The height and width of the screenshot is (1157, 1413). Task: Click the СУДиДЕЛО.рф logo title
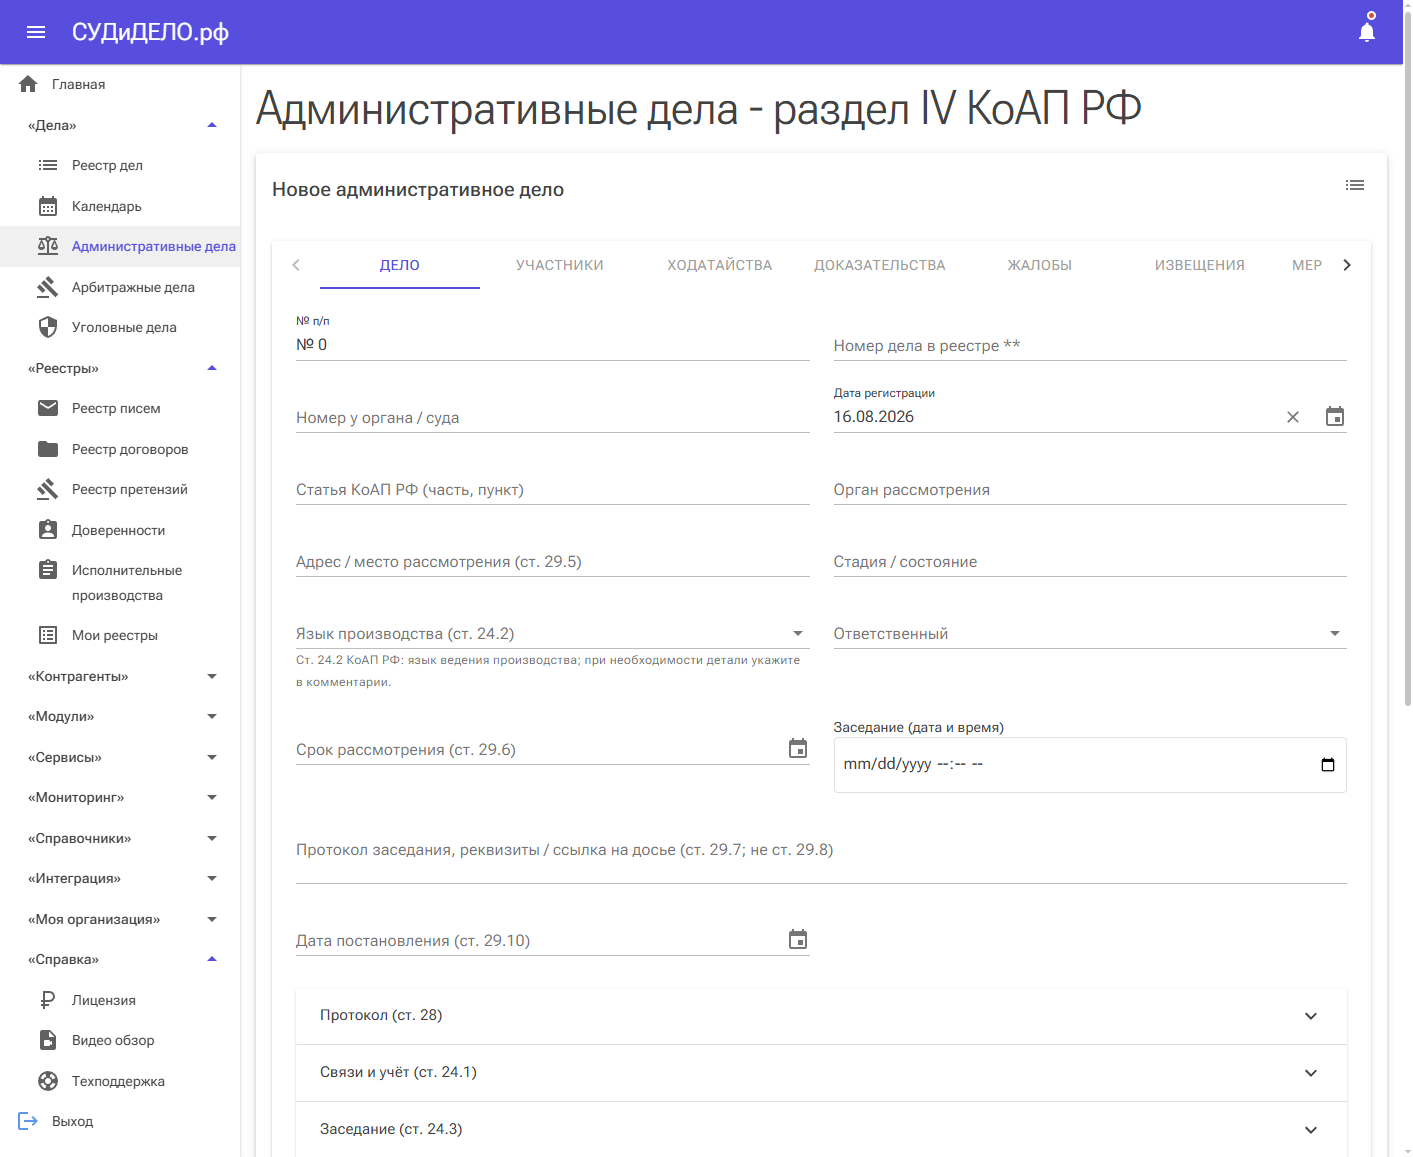150,32
